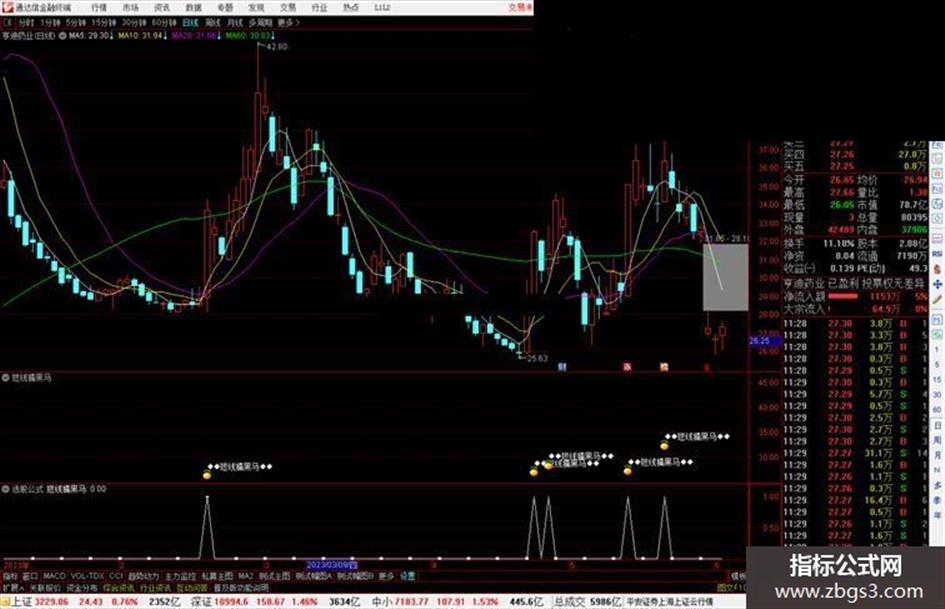Viewport: 945px width, 609px height.
Task: Toggle the 短线擒黑马 sub-panel header icon
Action: coord(5,378)
